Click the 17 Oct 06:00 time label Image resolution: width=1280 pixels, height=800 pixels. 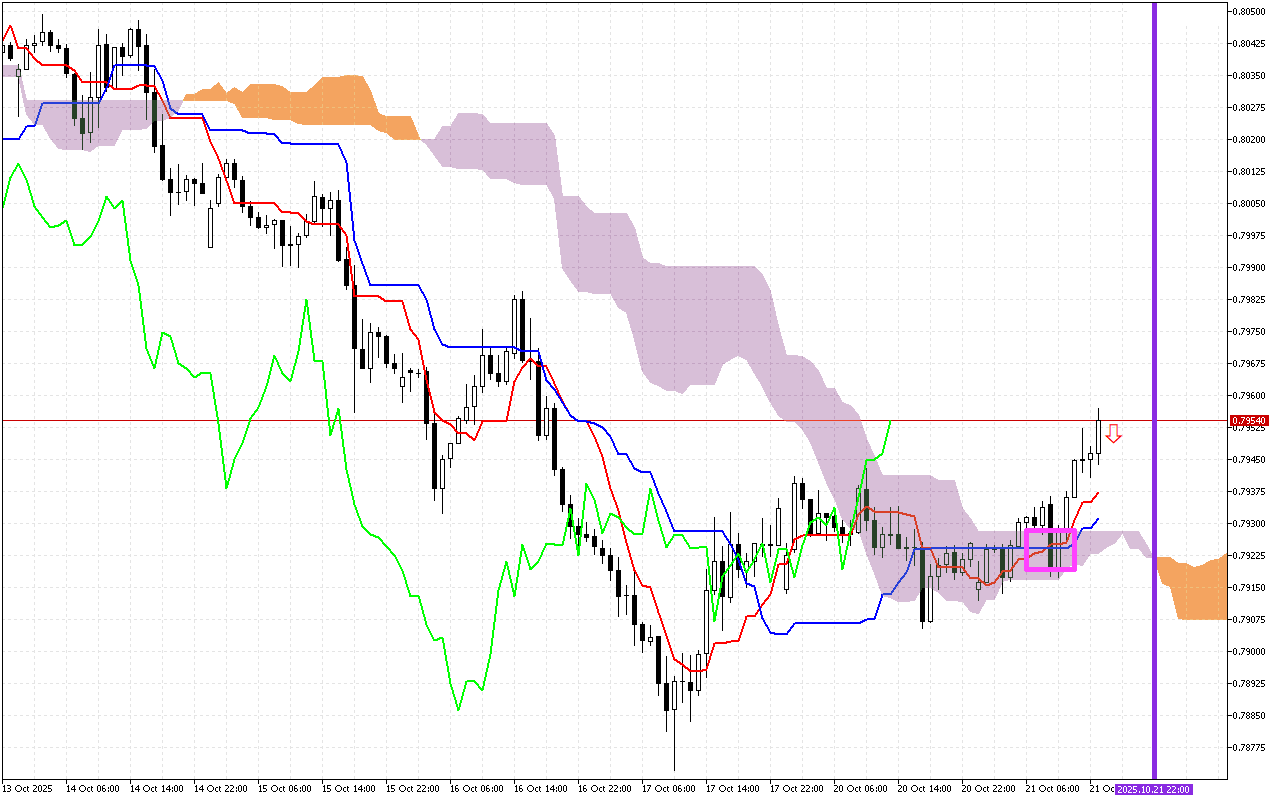pos(671,789)
